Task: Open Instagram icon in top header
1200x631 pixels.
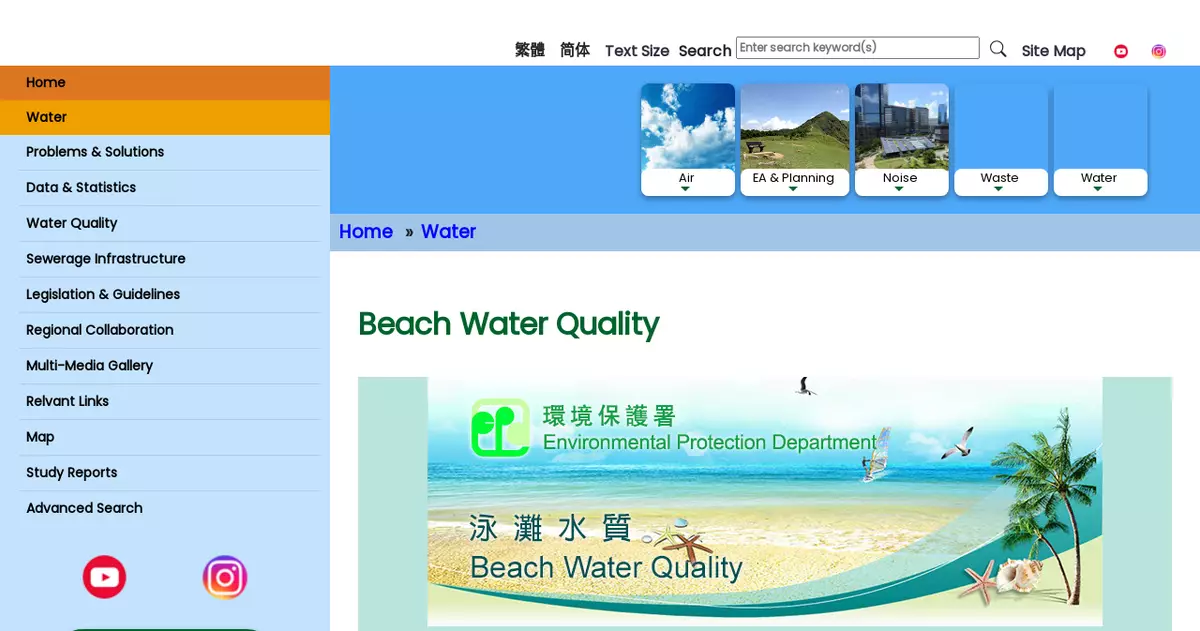Action: (x=1158, y=51)
